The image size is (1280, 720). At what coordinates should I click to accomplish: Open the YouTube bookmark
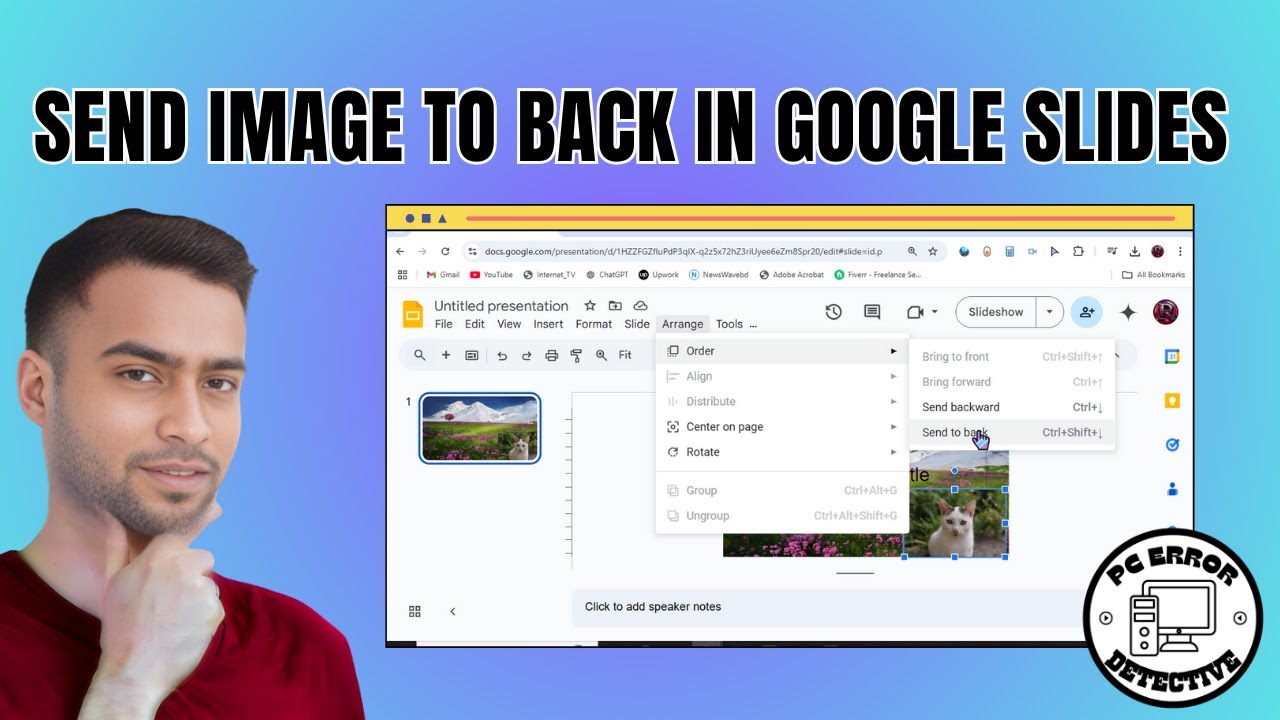(491, 274)
